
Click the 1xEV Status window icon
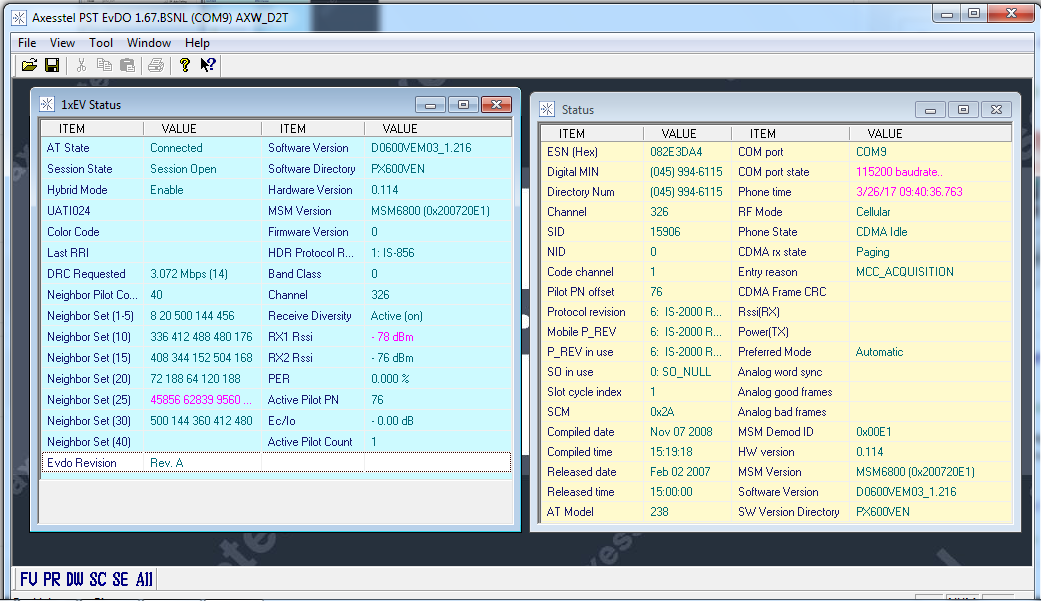(46, 104)
